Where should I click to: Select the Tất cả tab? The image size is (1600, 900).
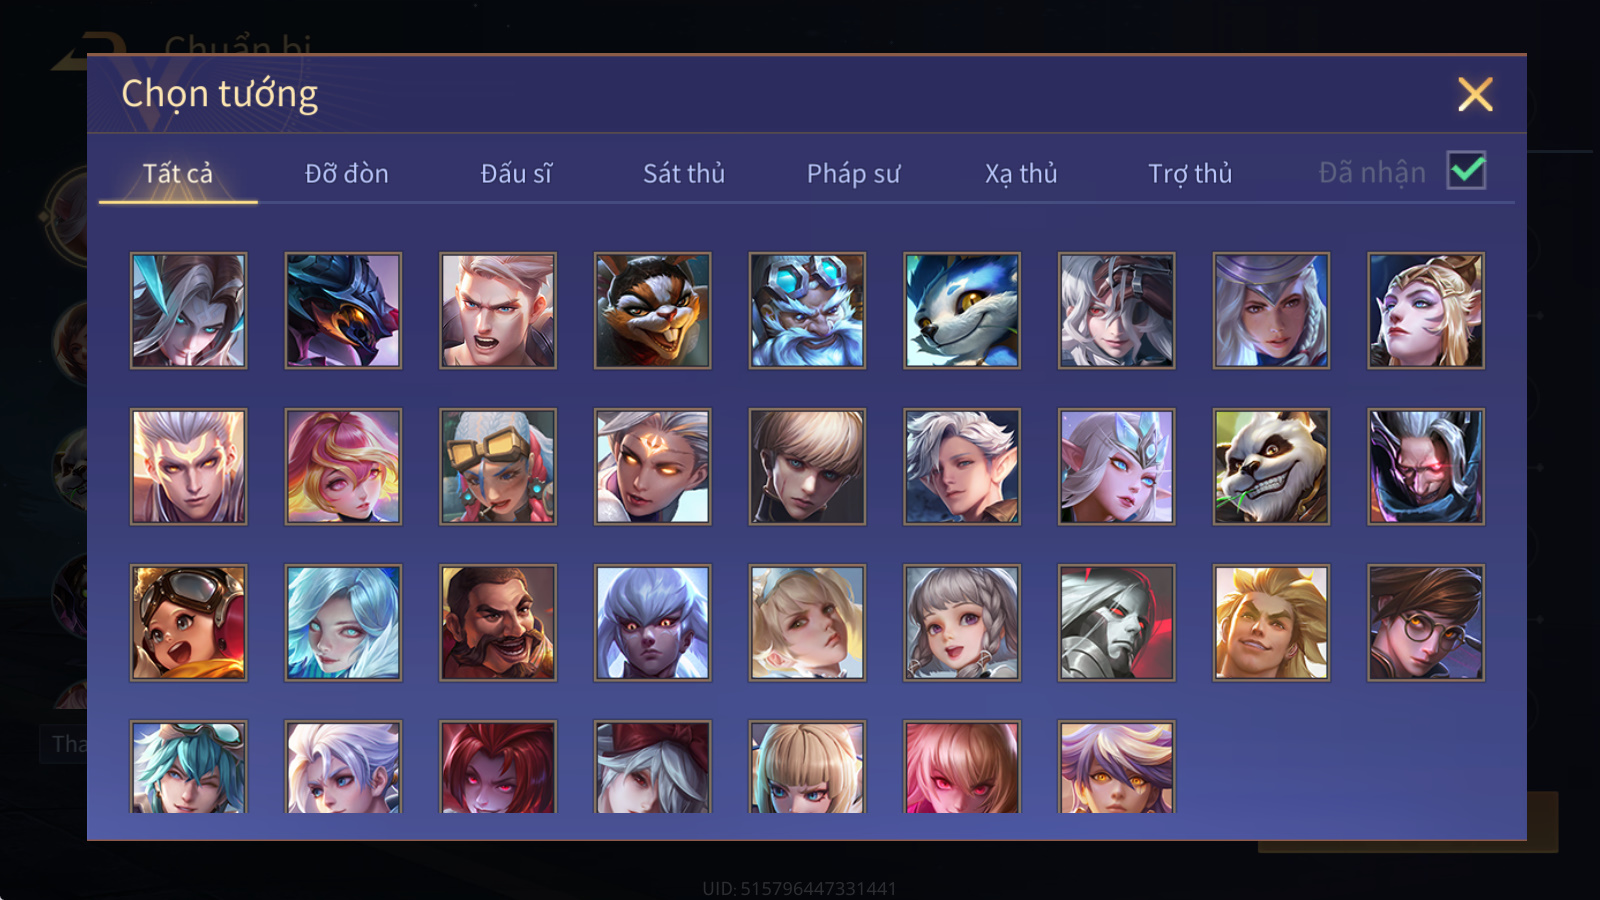(178, 173)
